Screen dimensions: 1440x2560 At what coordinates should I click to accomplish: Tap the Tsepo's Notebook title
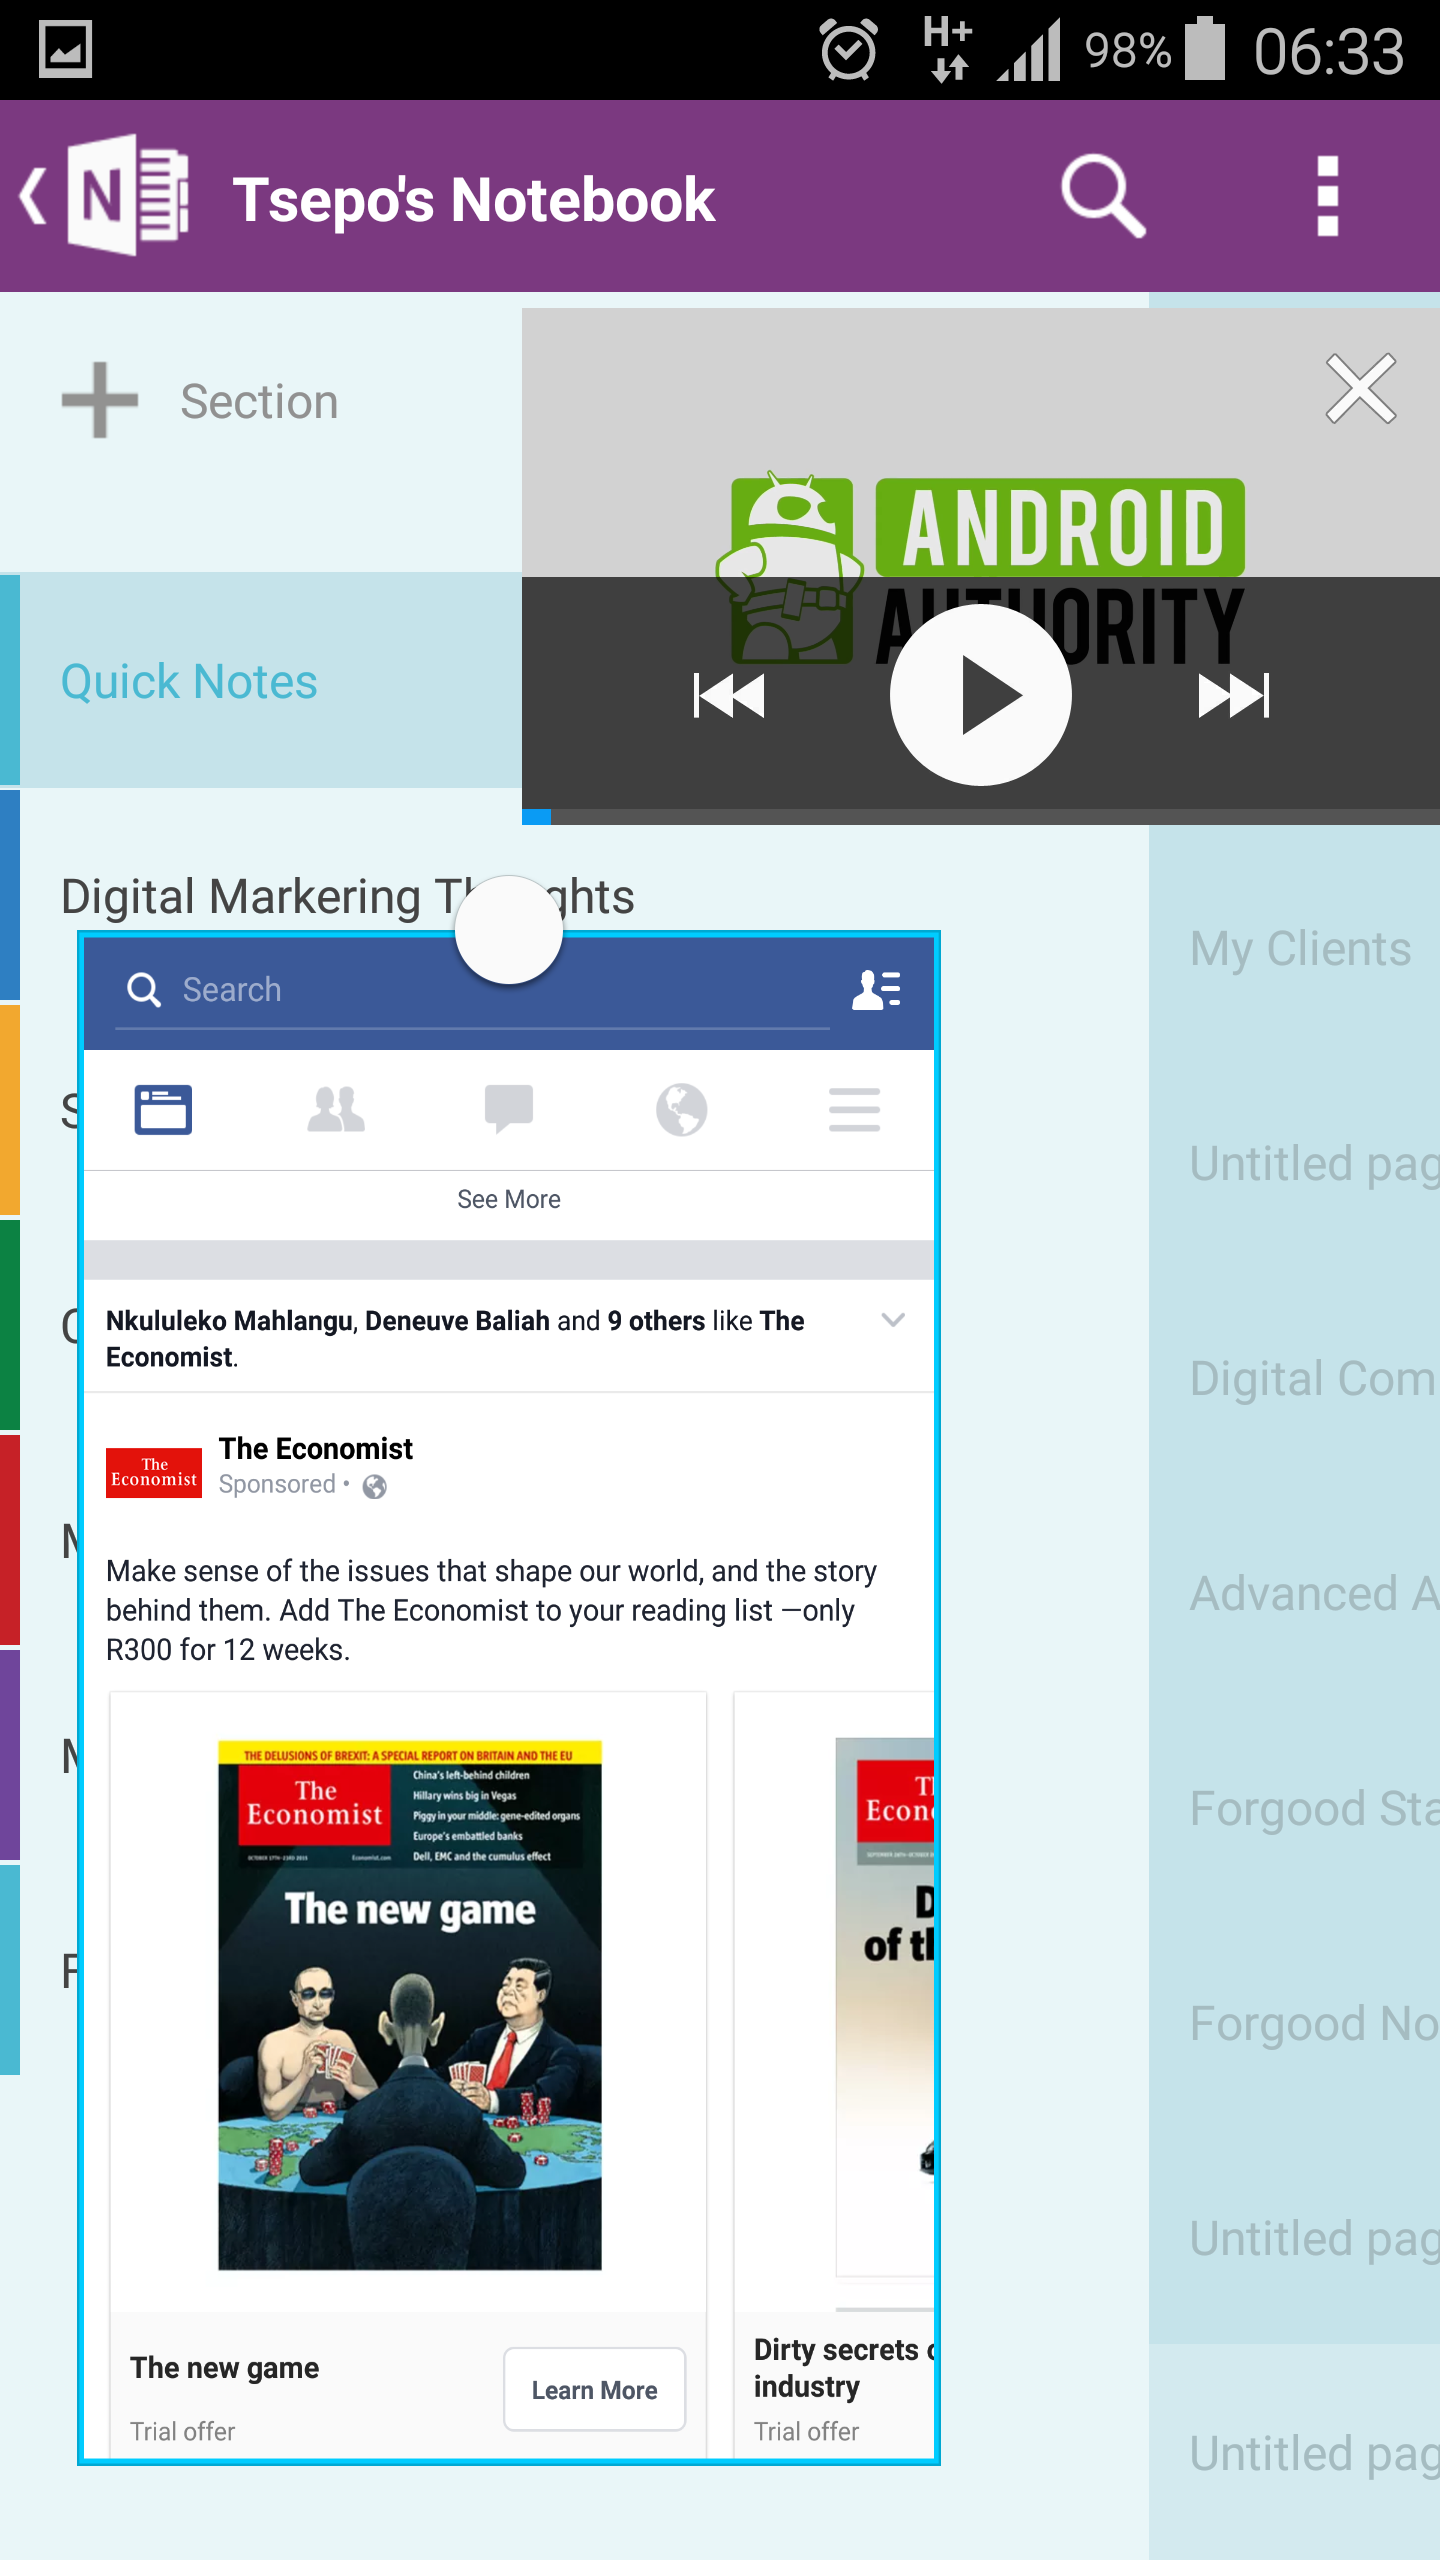pos(474,199)
